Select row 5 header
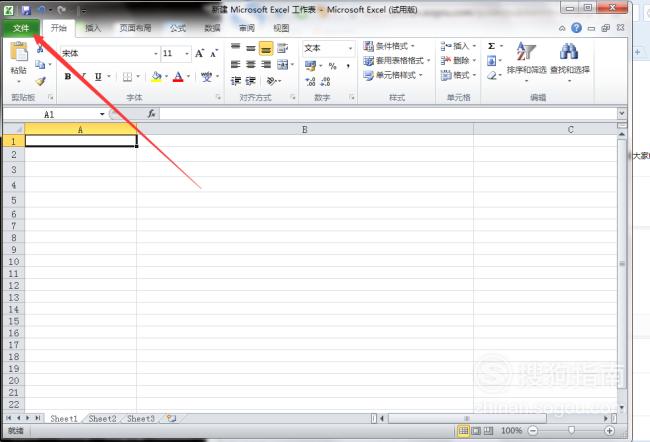The image size is (650, 442). pyautogui.click(x=14, y=200)
